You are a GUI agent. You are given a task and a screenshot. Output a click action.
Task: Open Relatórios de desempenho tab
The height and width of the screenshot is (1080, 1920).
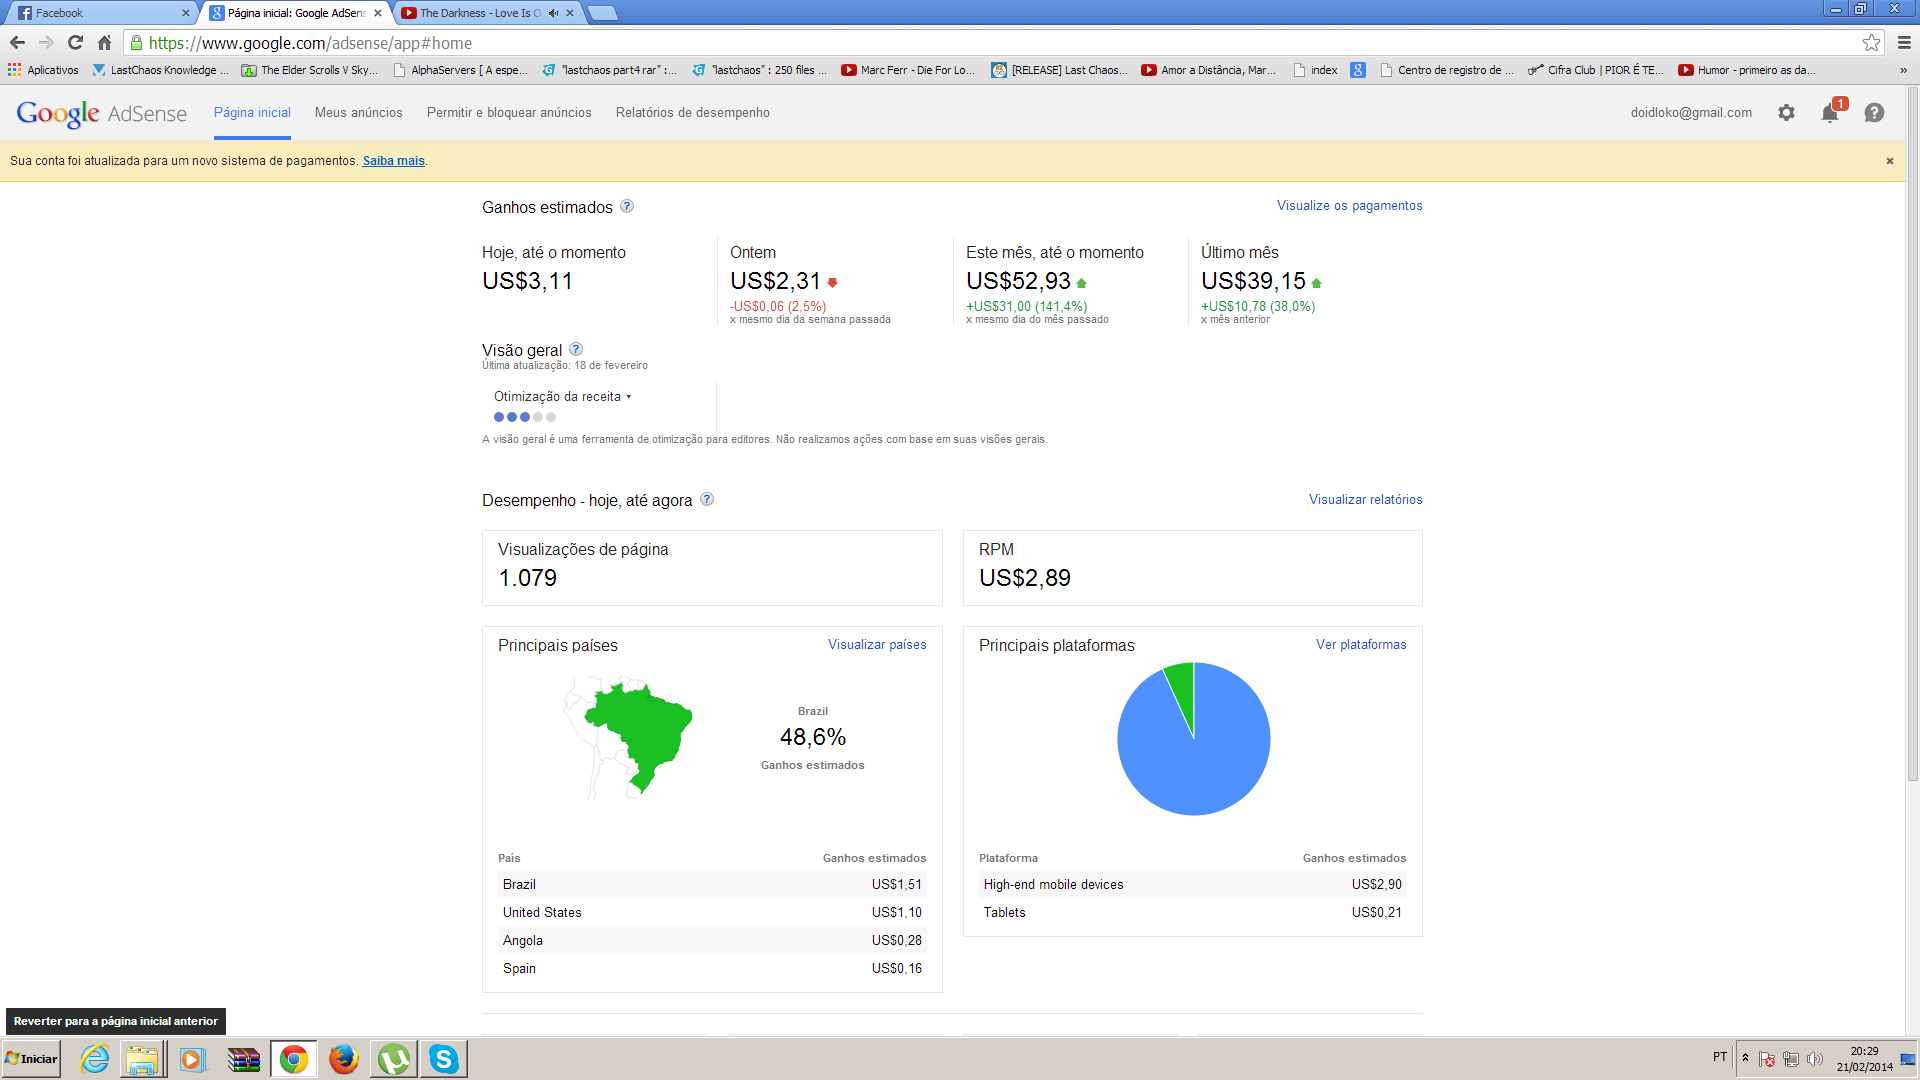(692, 113)
